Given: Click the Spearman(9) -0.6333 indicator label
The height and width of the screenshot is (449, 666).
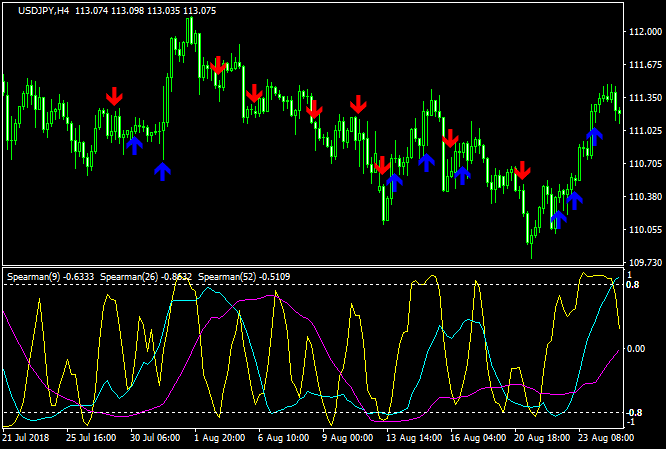Looking at the screenshot, I should tap(51, 277).
